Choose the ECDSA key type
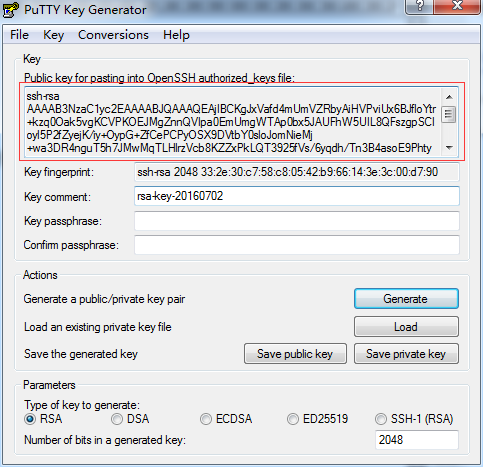Image resolution: width=483 pixels, height=467 pixels. 206,419
